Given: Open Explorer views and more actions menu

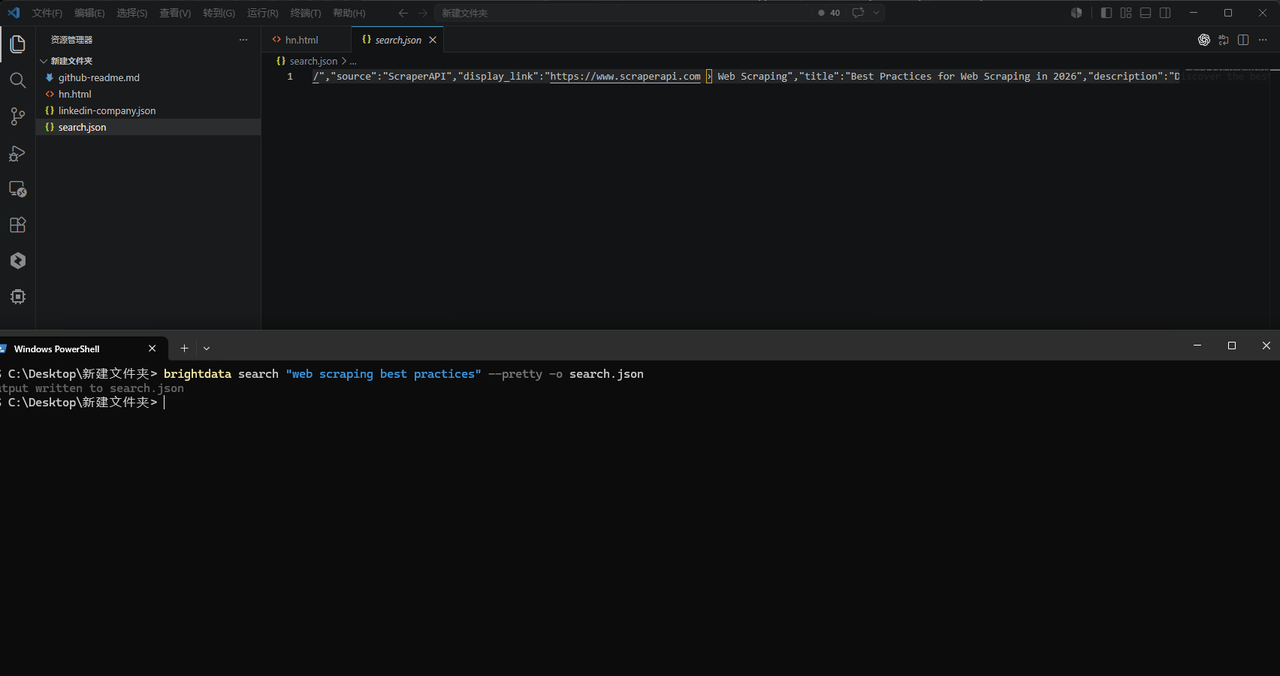Looking at the screenshot, I should pos(243,40).
